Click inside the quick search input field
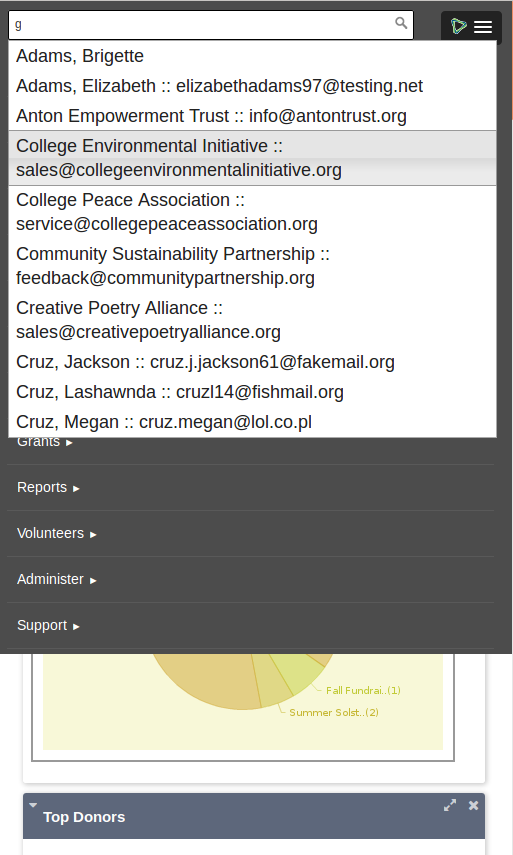The height and width of the screenshot is (855, 513). [x=202, y=25]
